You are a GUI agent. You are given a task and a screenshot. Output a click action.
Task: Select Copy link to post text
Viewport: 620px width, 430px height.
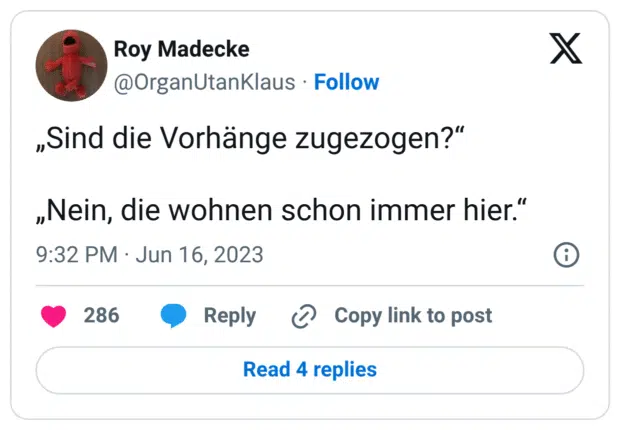tap(413, 316)
